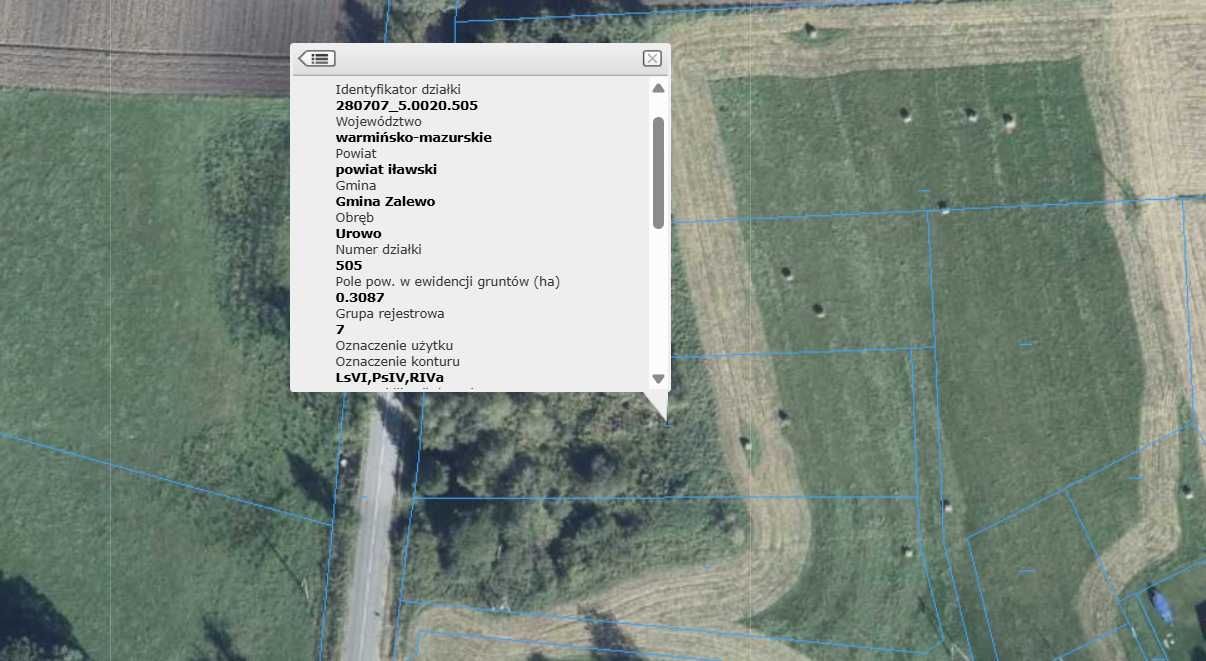Viewport: 1206px width, 661px height.
Task: Click the back-to-list icon in popup header
Action: (317, 59)
